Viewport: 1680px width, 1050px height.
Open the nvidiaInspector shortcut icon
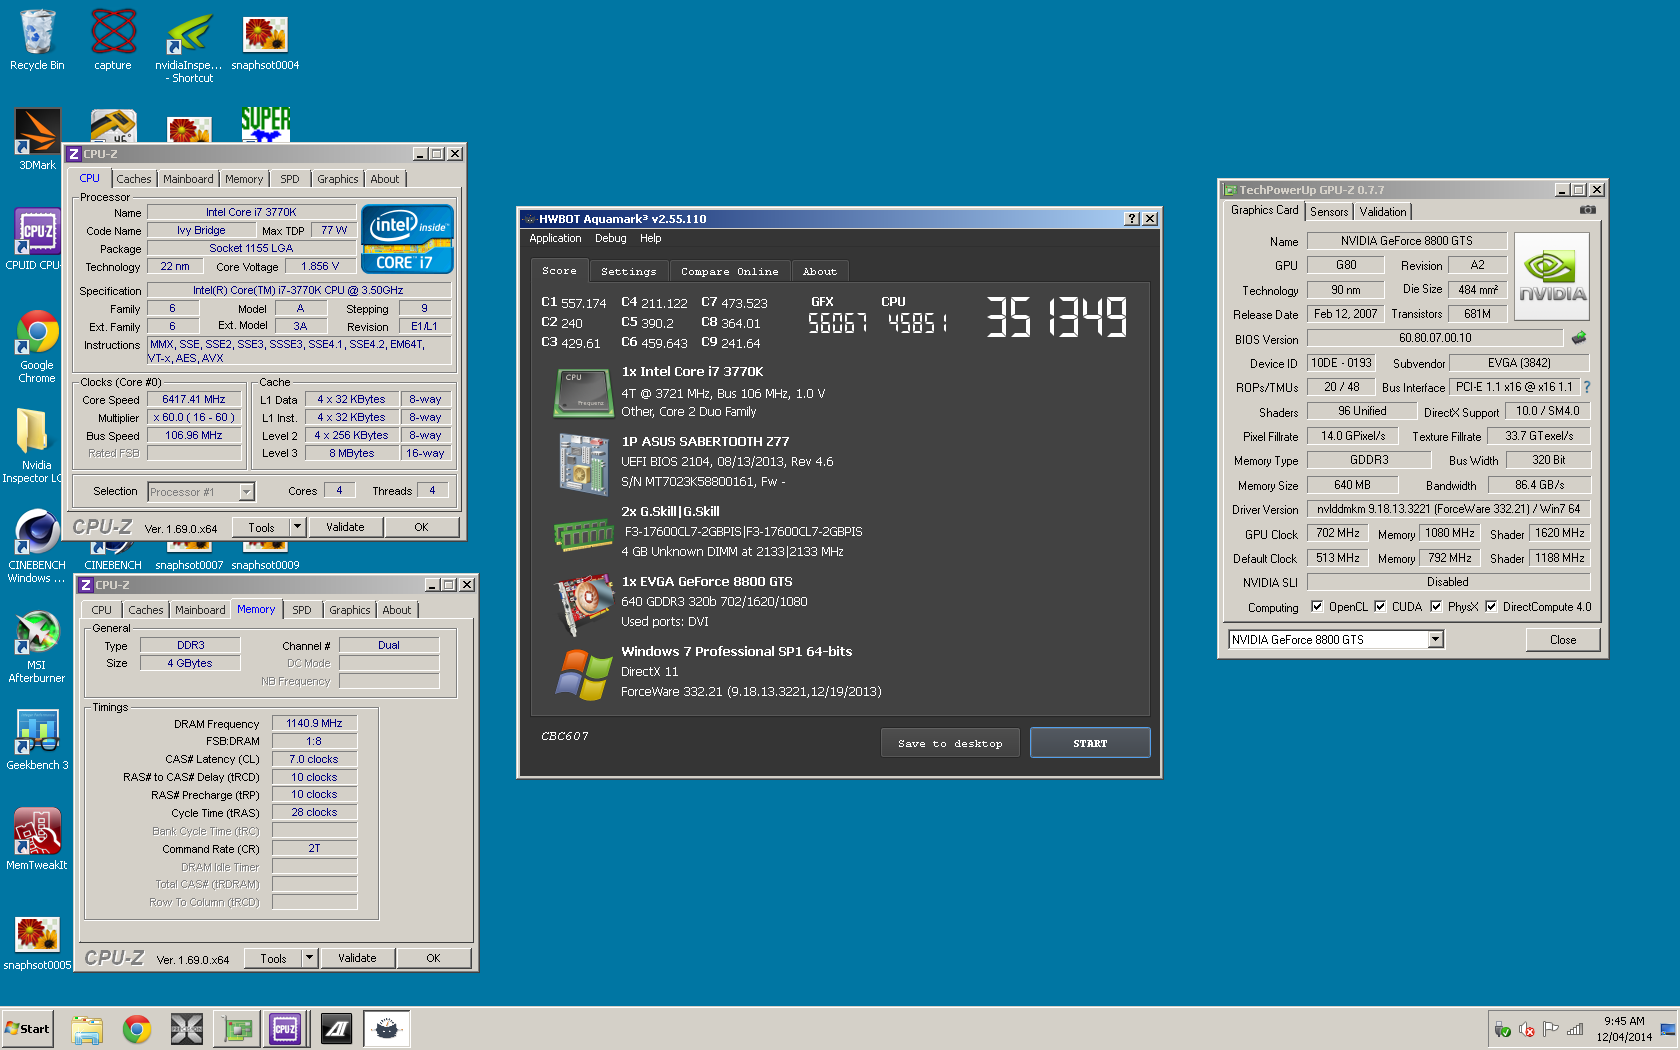pyautogui.click(x=189, y=45)
